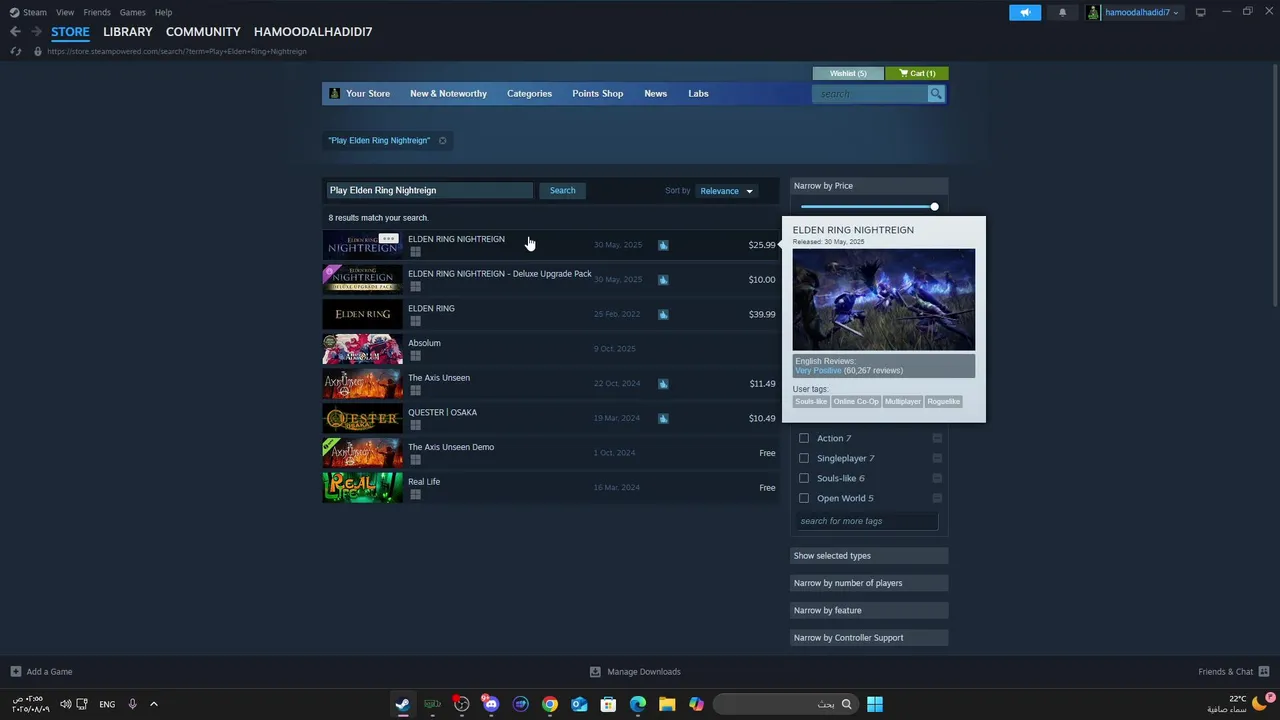Open the Friends menu

97,12
